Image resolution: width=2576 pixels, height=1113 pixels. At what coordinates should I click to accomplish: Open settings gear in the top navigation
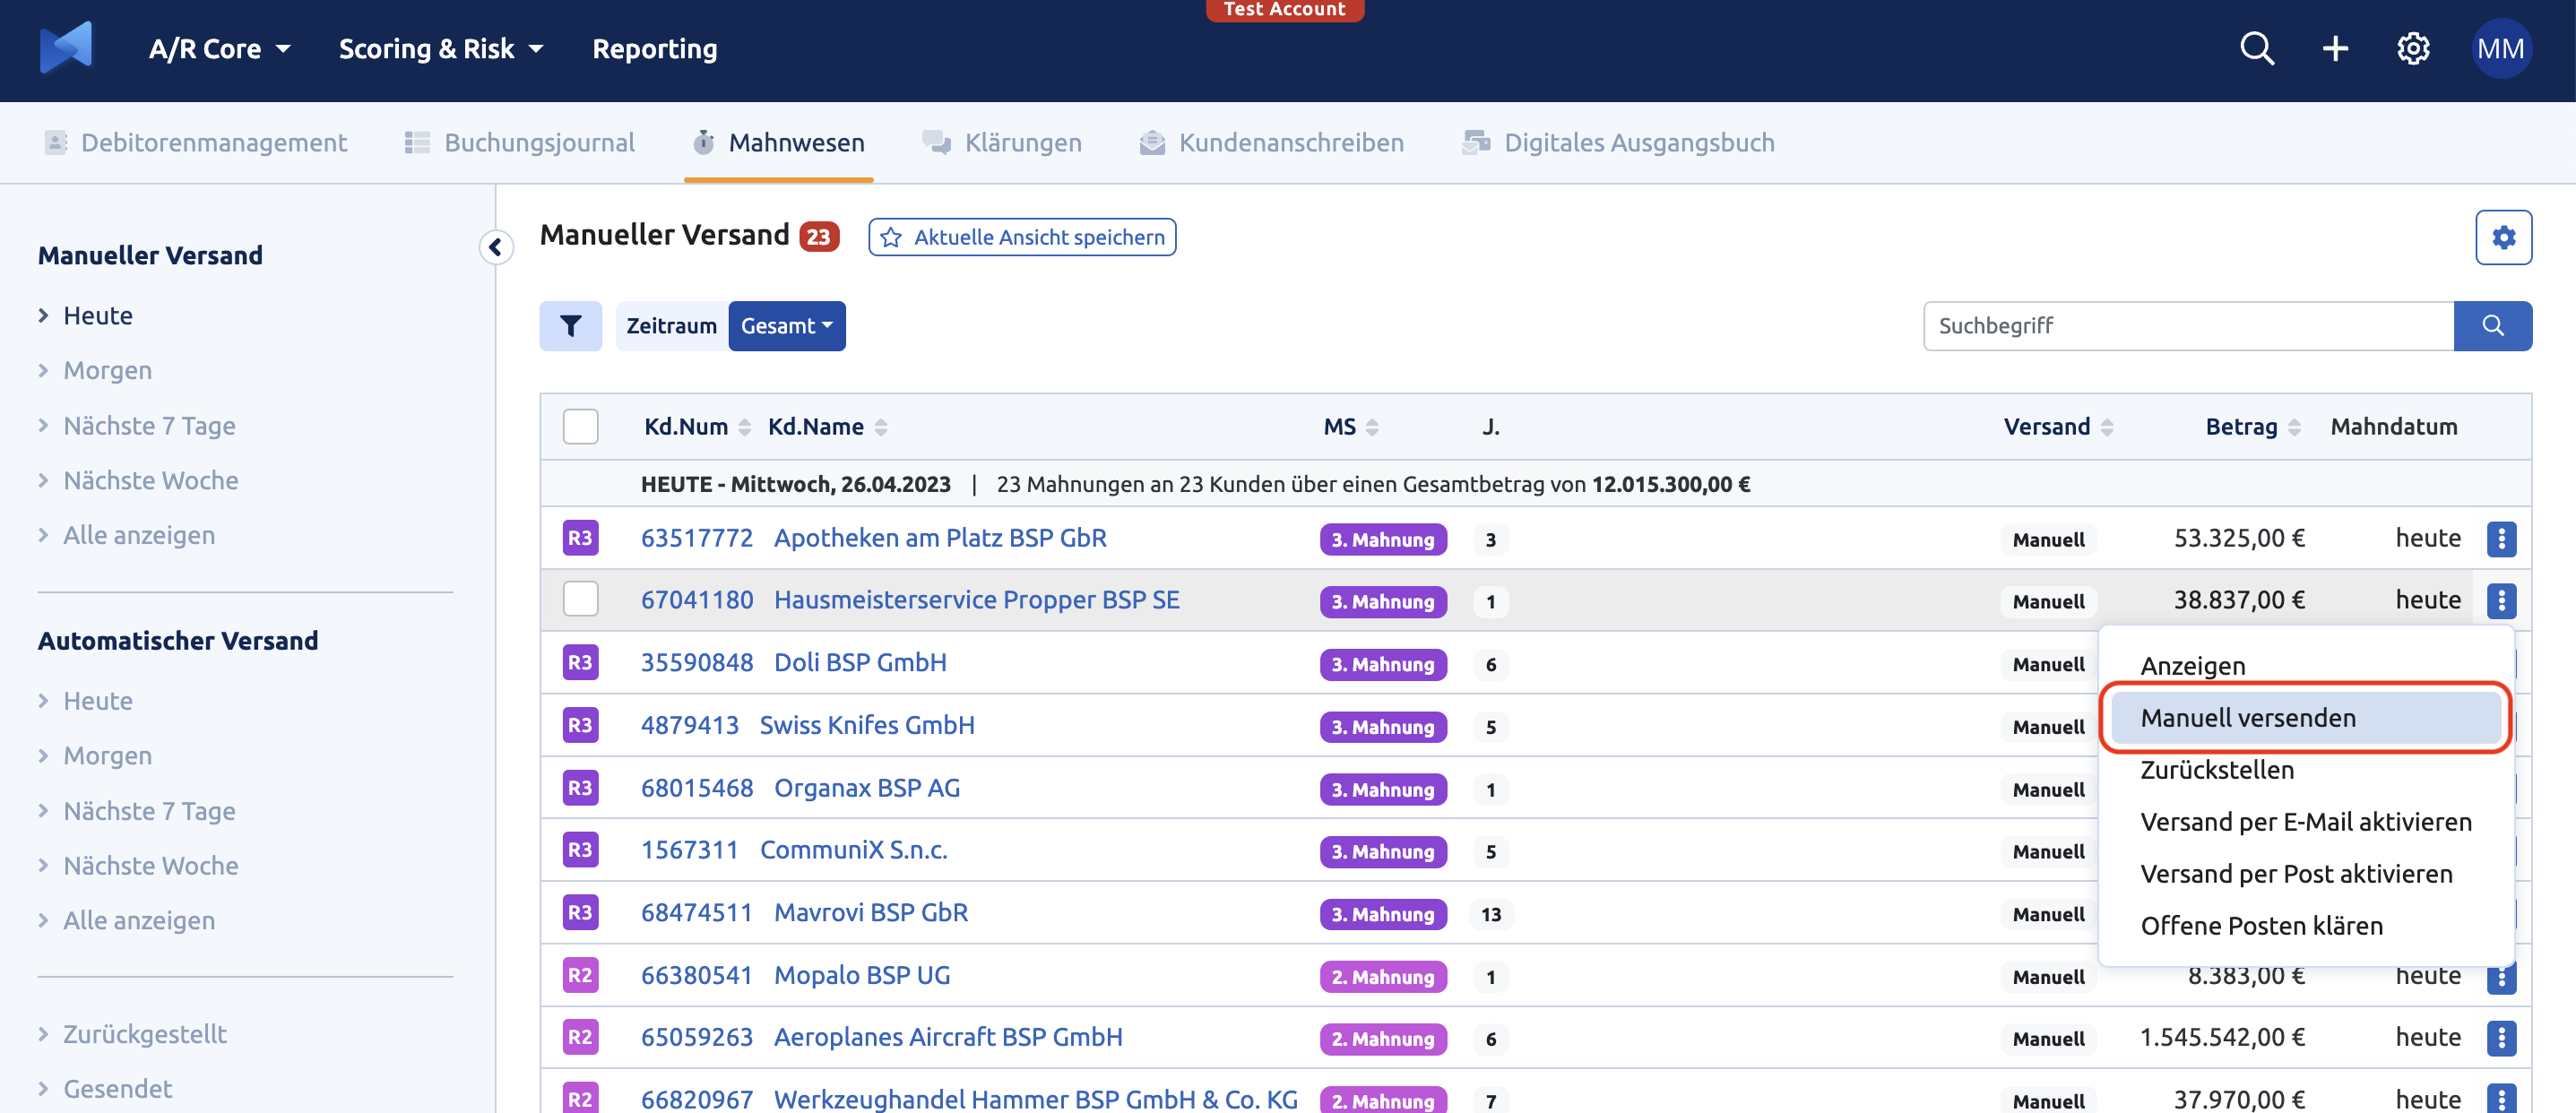tap(2413, 48)
